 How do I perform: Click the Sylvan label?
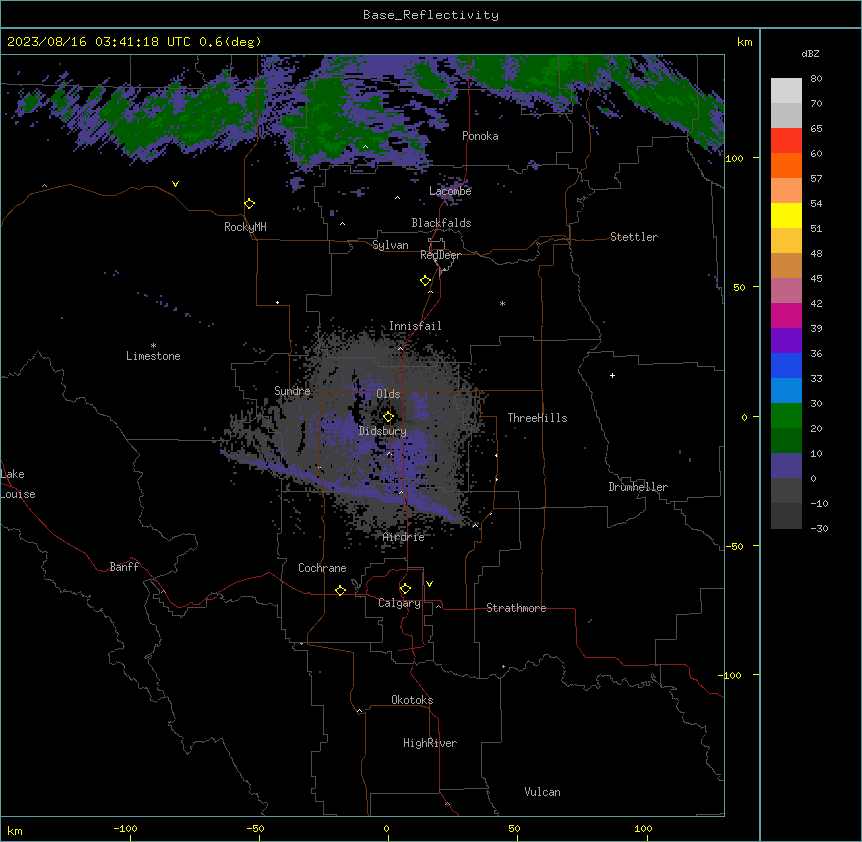pyautogui.click(x=390, y=245)
